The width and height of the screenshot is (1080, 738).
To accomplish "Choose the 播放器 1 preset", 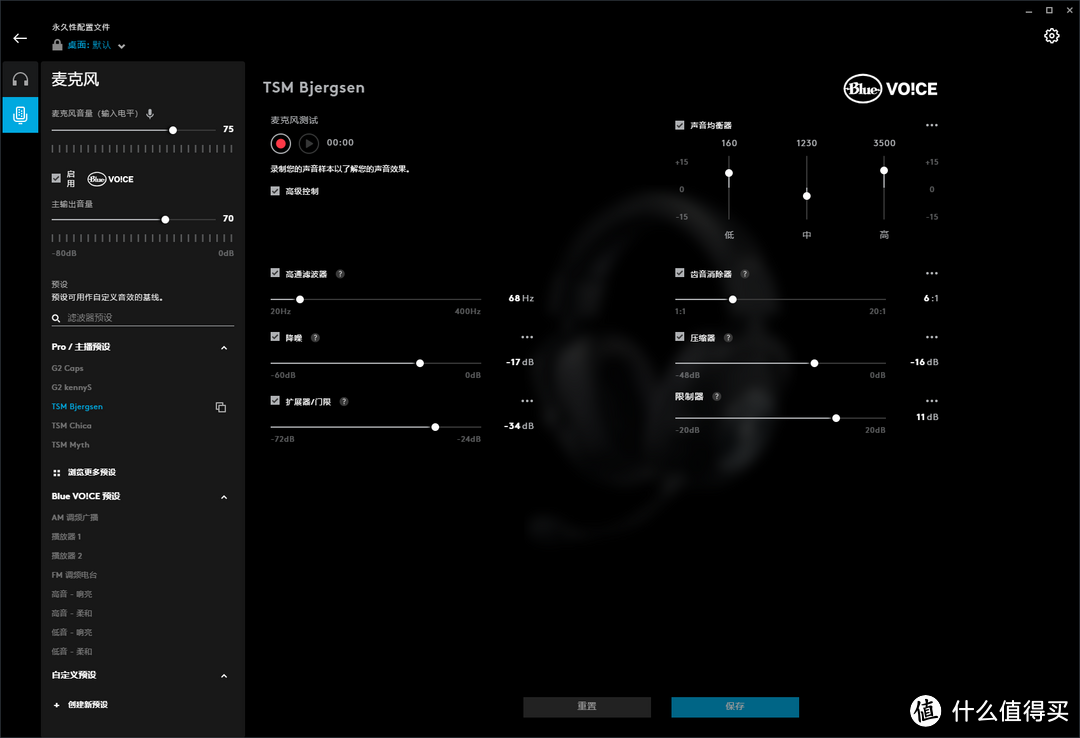I will (x=66, y=537).
